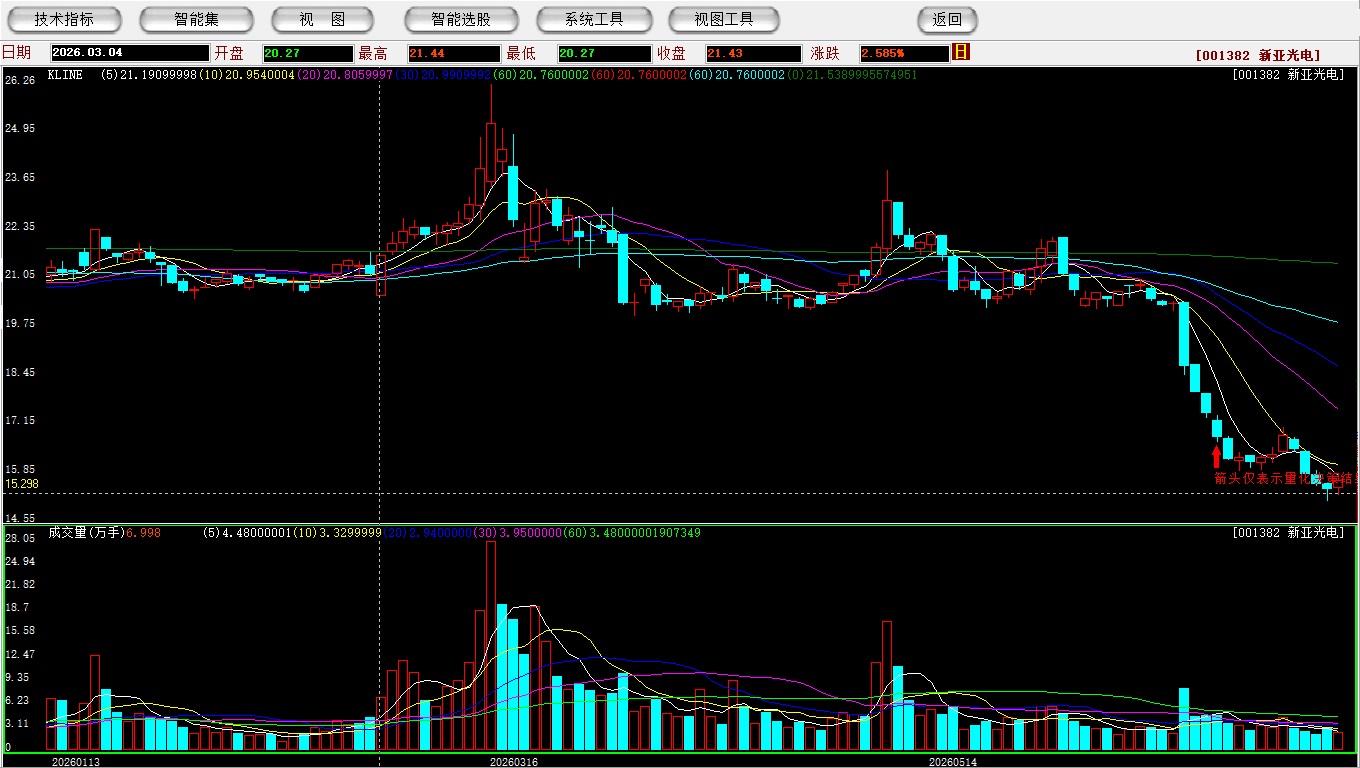Screen dimensions: 1360x768
Task: Click the 20260316 date label on the time axis
Action: (x=513, y=762)
